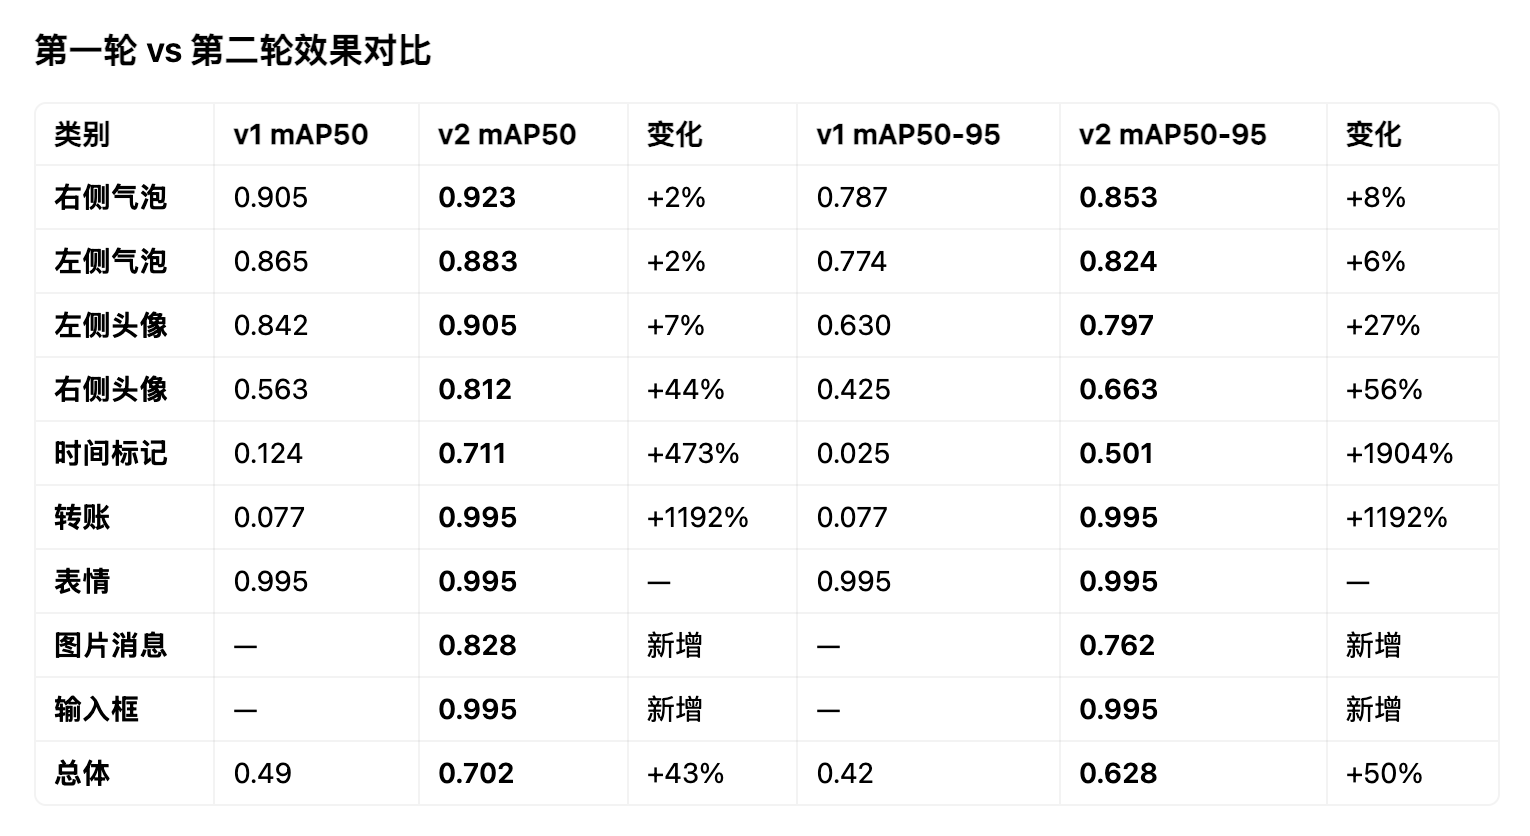
Task: Click the v2 mAP50-95 column header
Action: pyautogui.click(x=1173, y=134)
